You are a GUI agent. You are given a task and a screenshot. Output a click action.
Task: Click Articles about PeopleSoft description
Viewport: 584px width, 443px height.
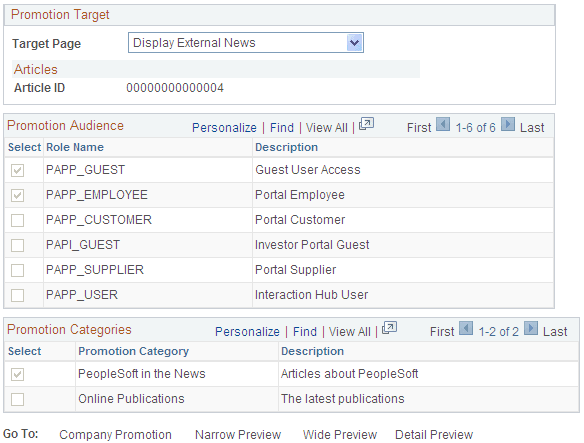[x=349, y=374]
